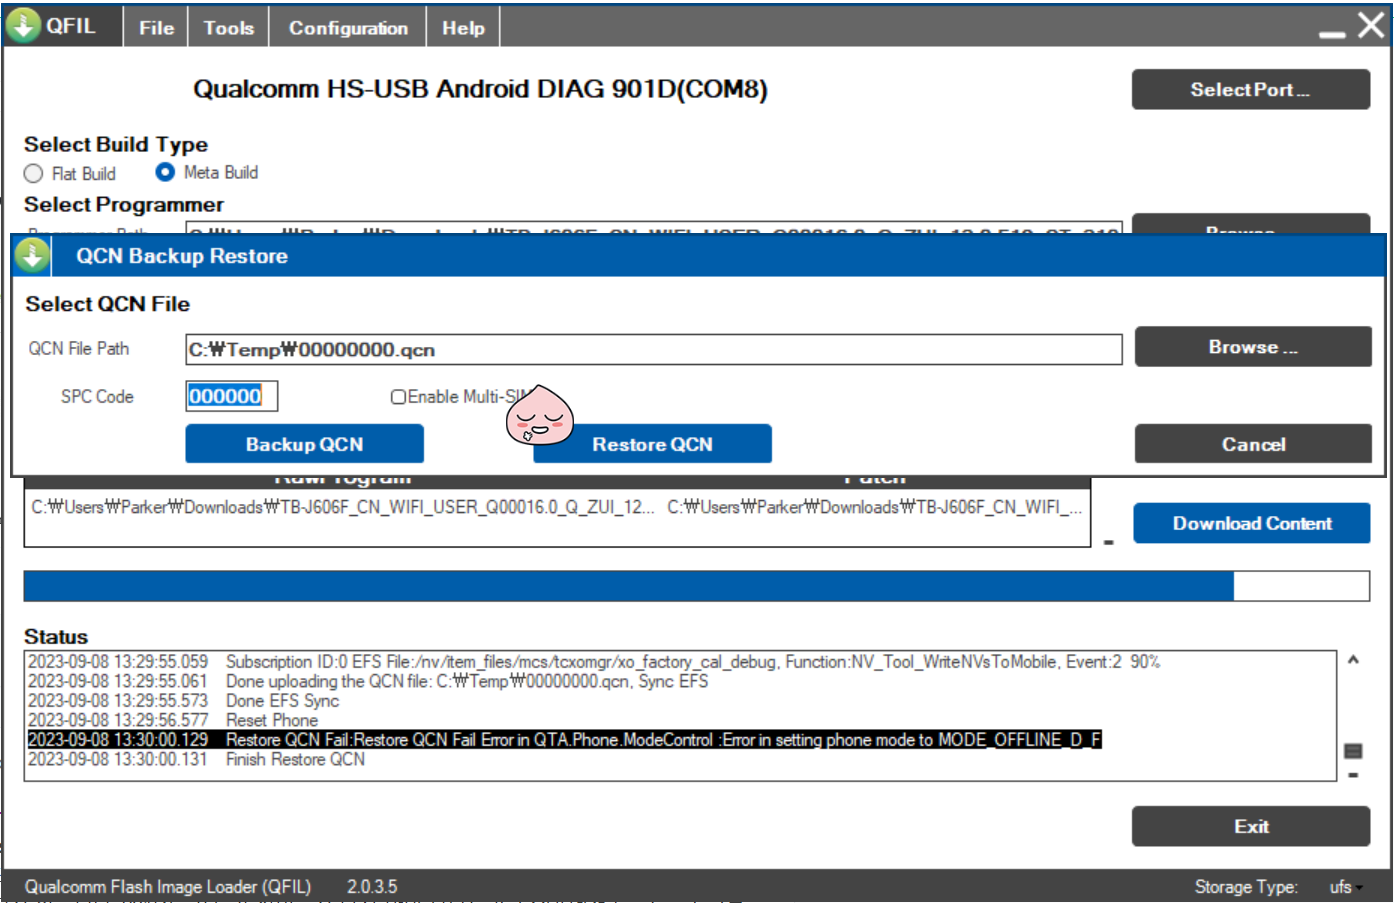Click the Backup QCN button
This screenshot has width=1394, height=903.
(x=304, y=444)
